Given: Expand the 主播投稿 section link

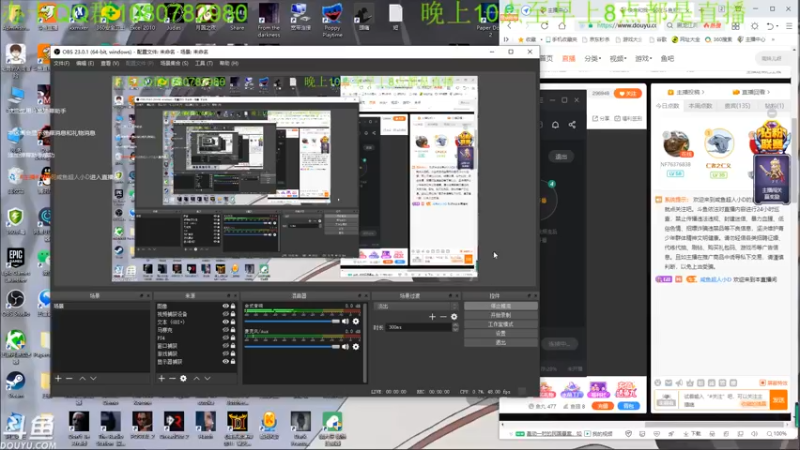Looking at the screenshot, I should [686, 92].
